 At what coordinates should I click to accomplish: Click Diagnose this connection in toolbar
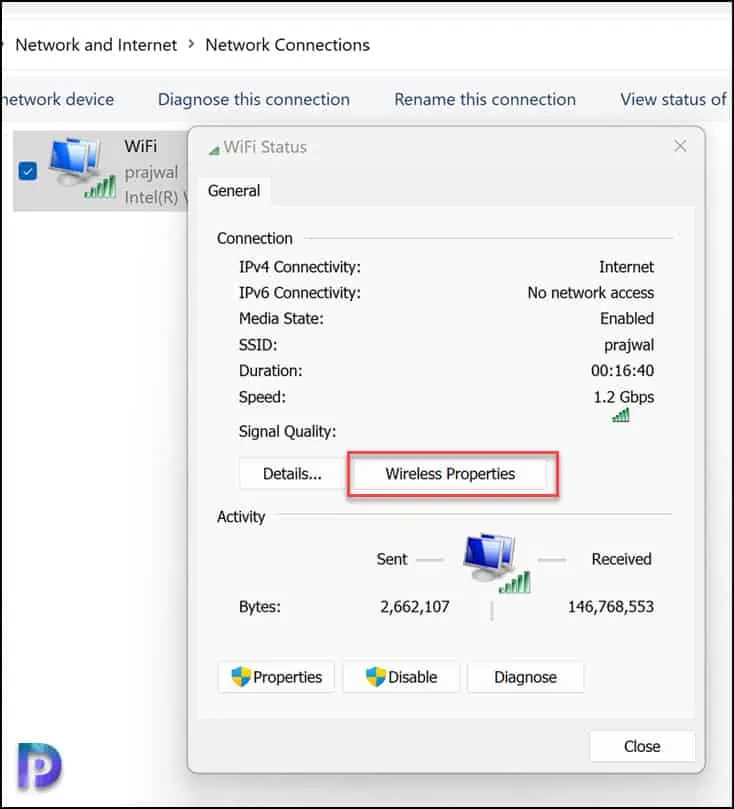click(x=253, y=99)
